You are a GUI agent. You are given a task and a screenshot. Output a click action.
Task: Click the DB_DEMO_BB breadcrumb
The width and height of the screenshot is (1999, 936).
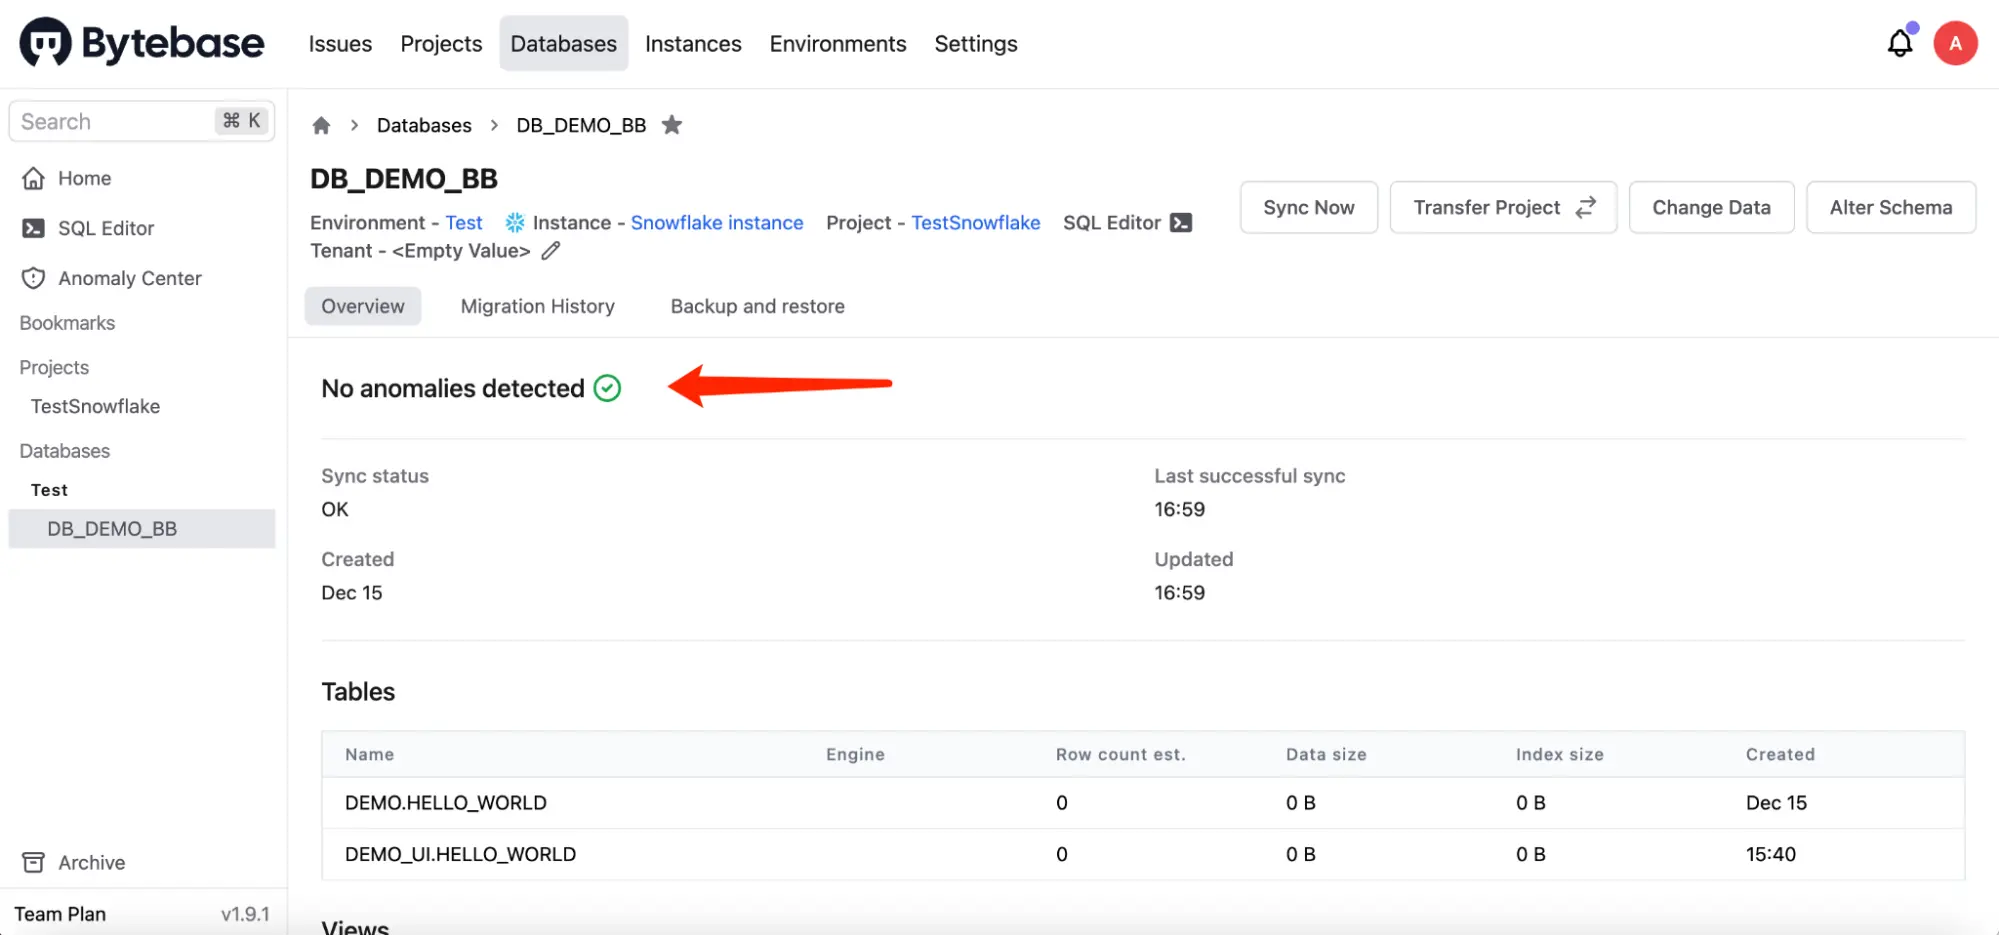(x=581, y=125)
